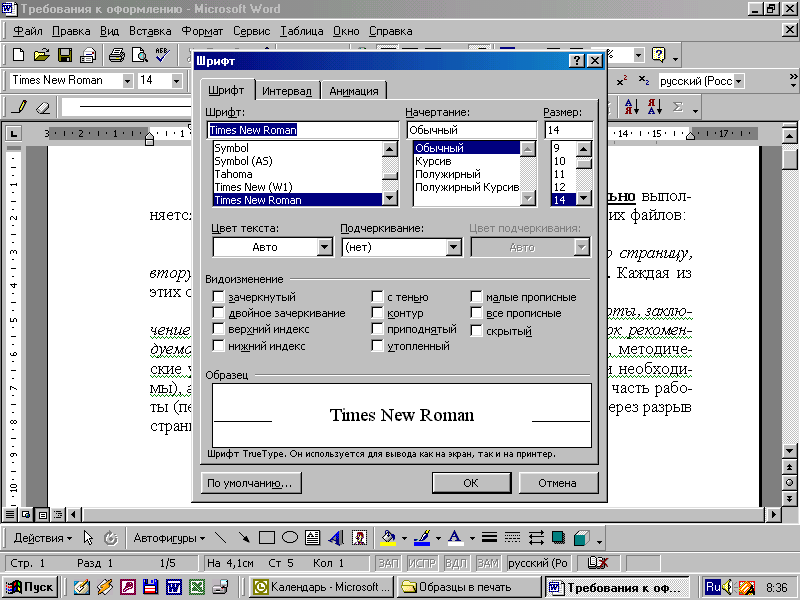Click the OK button
The width and height of the screenshot is (800, 600).
coord(471,483)
